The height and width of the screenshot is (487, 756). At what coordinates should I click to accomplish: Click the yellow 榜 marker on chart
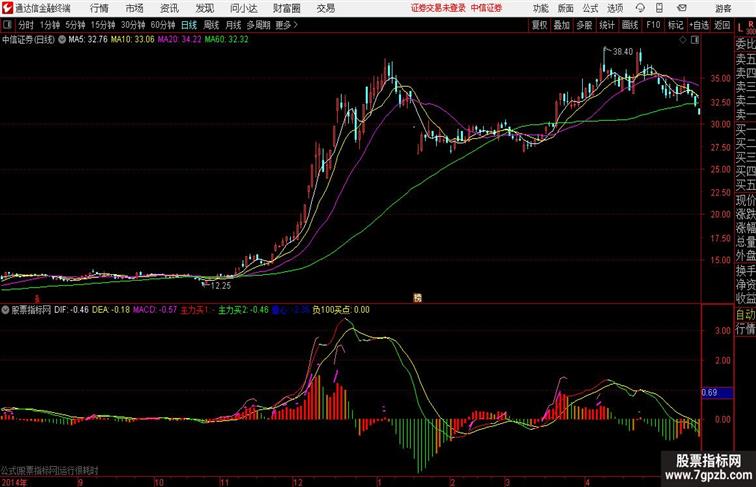pos(418,298)
